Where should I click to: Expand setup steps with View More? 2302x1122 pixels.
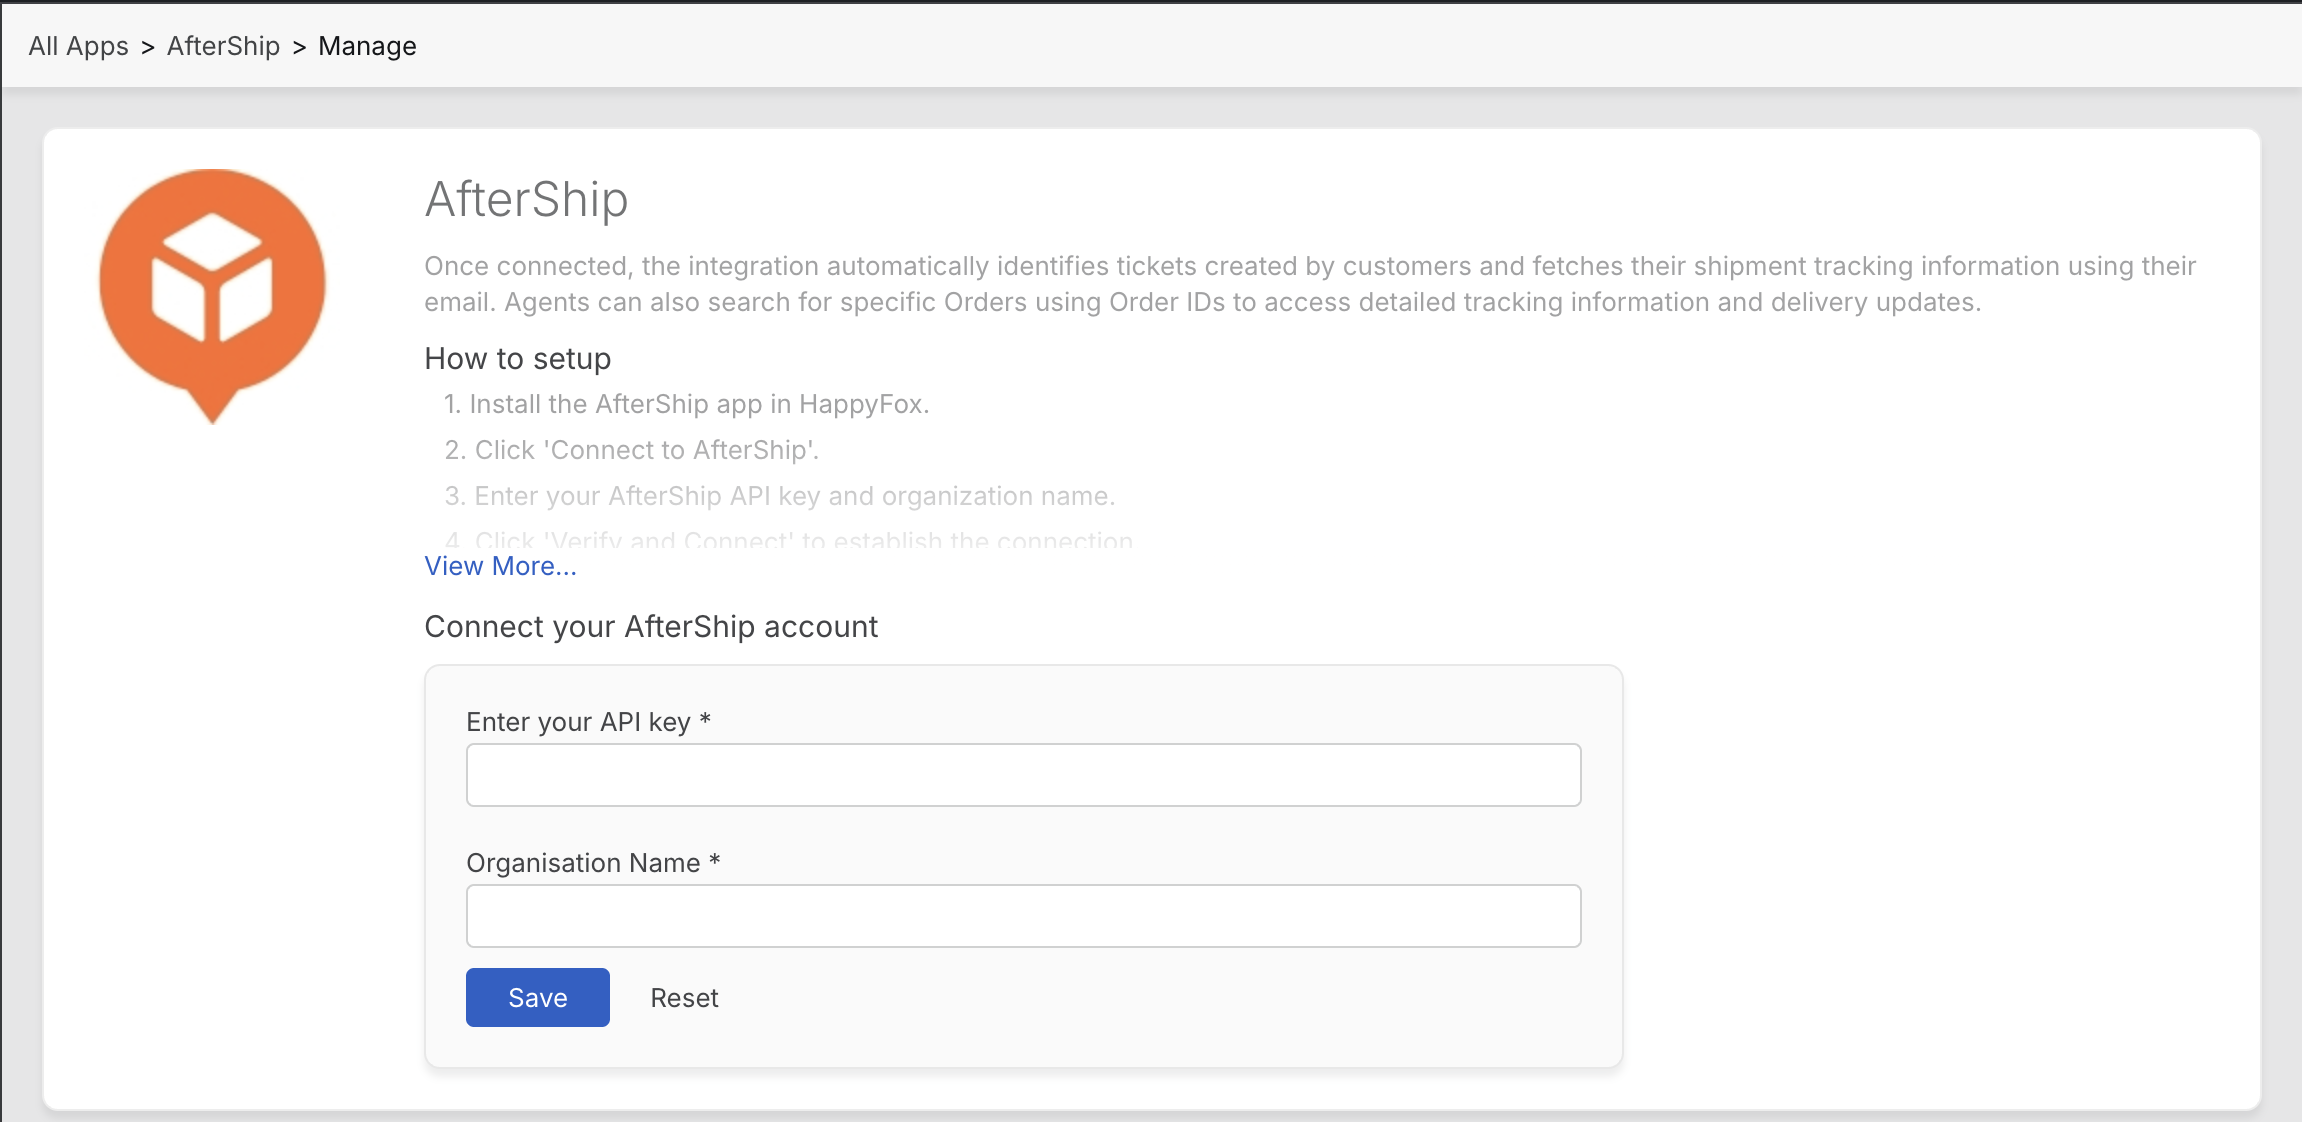500,566
